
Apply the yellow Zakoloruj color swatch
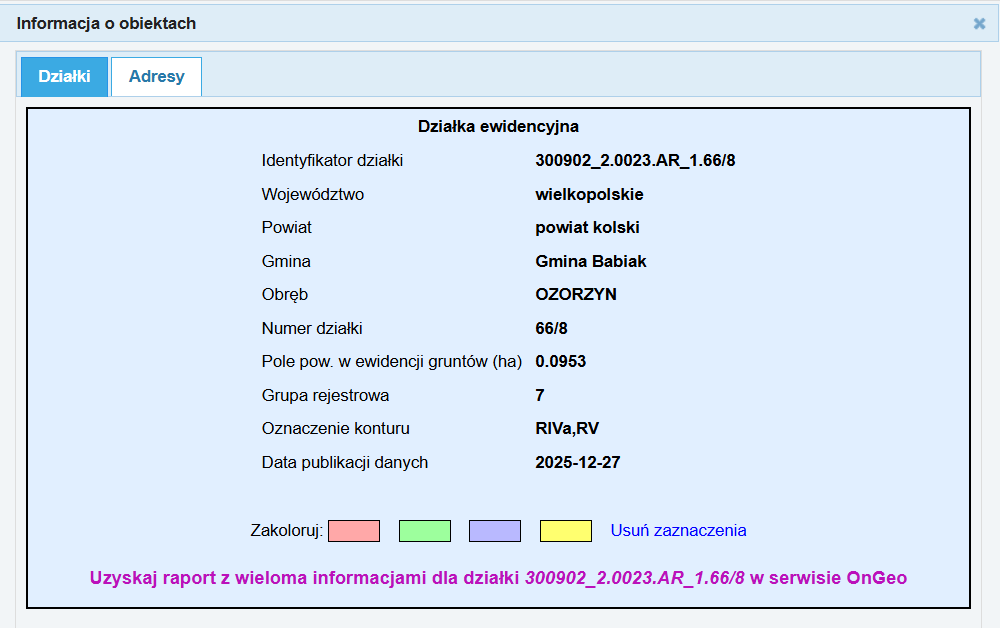pyautogui.click(x=565, y=531)
